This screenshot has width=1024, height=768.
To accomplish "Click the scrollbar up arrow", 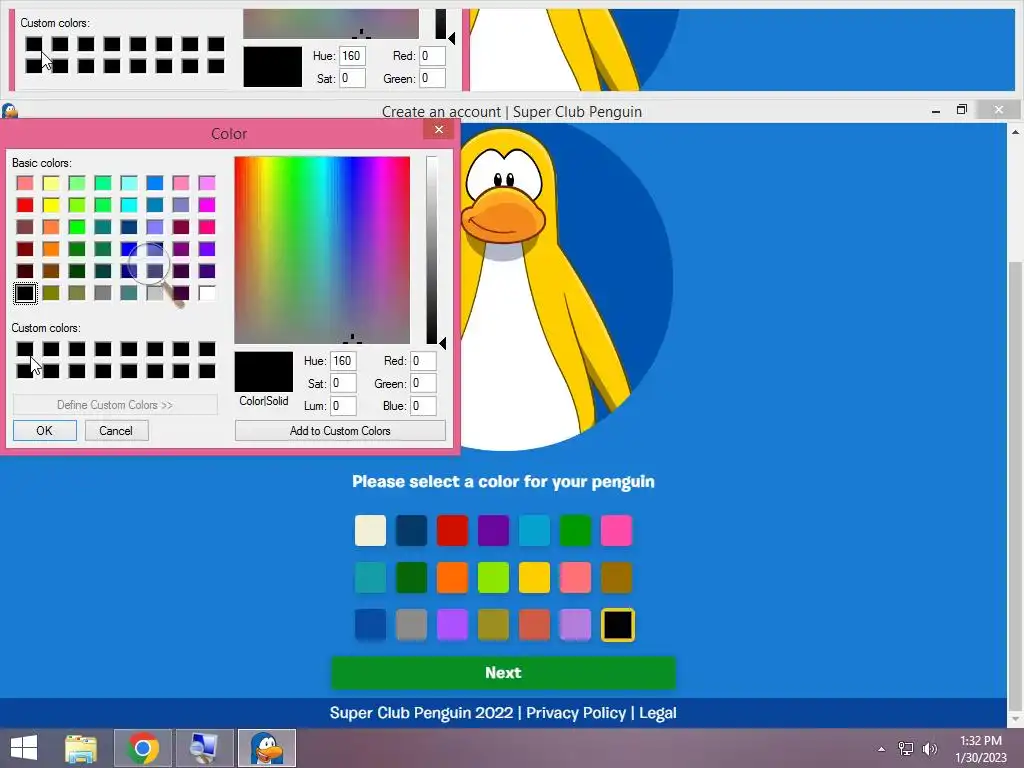I will 1015,132.
